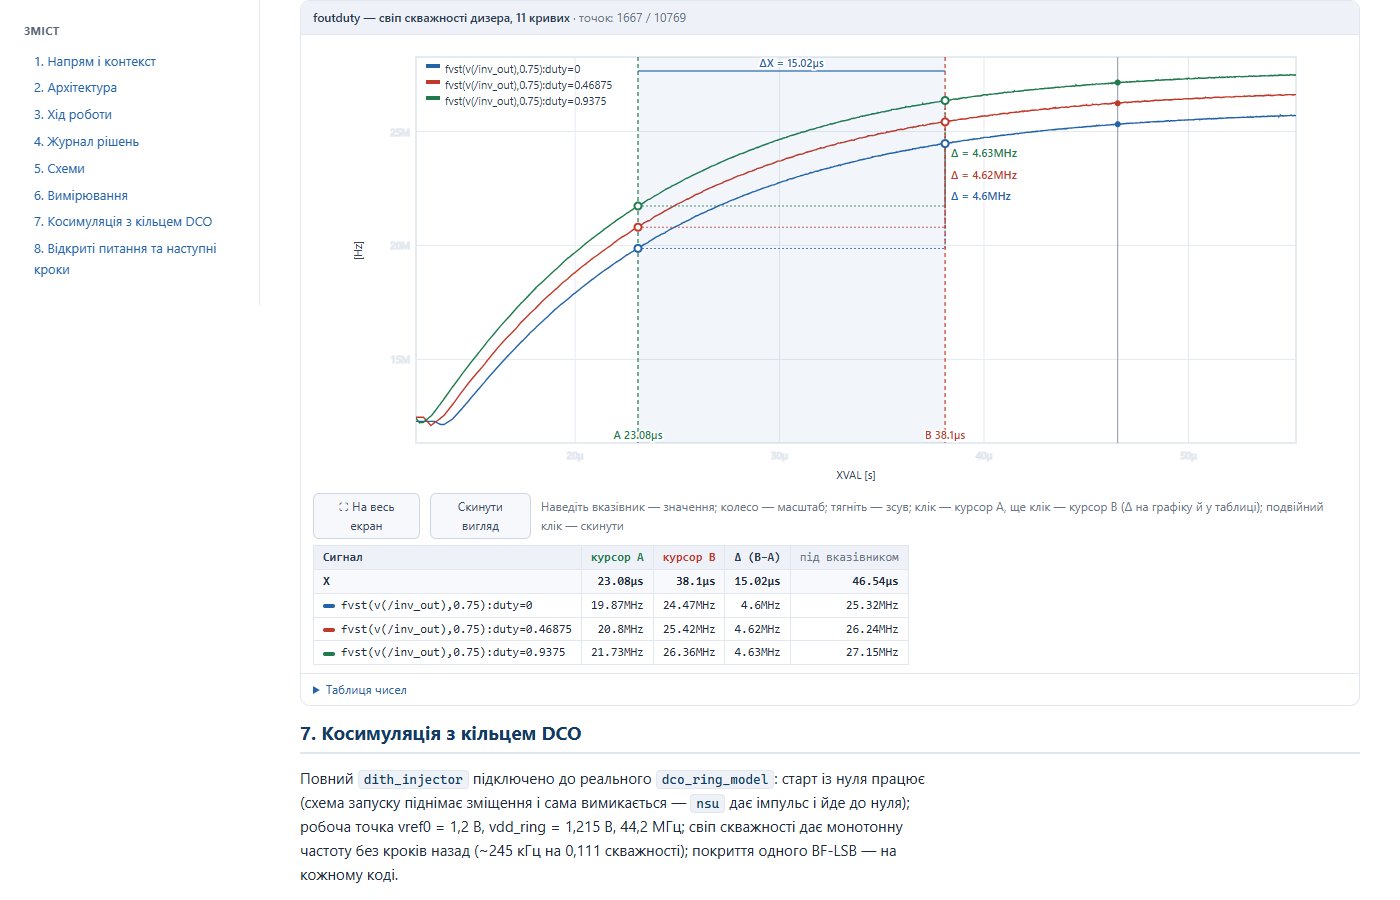Screen dimensions: 1400x900
Task: Select table row for duty=0.46875 signal
Action: pyautogui.click(x=610, y=629)
